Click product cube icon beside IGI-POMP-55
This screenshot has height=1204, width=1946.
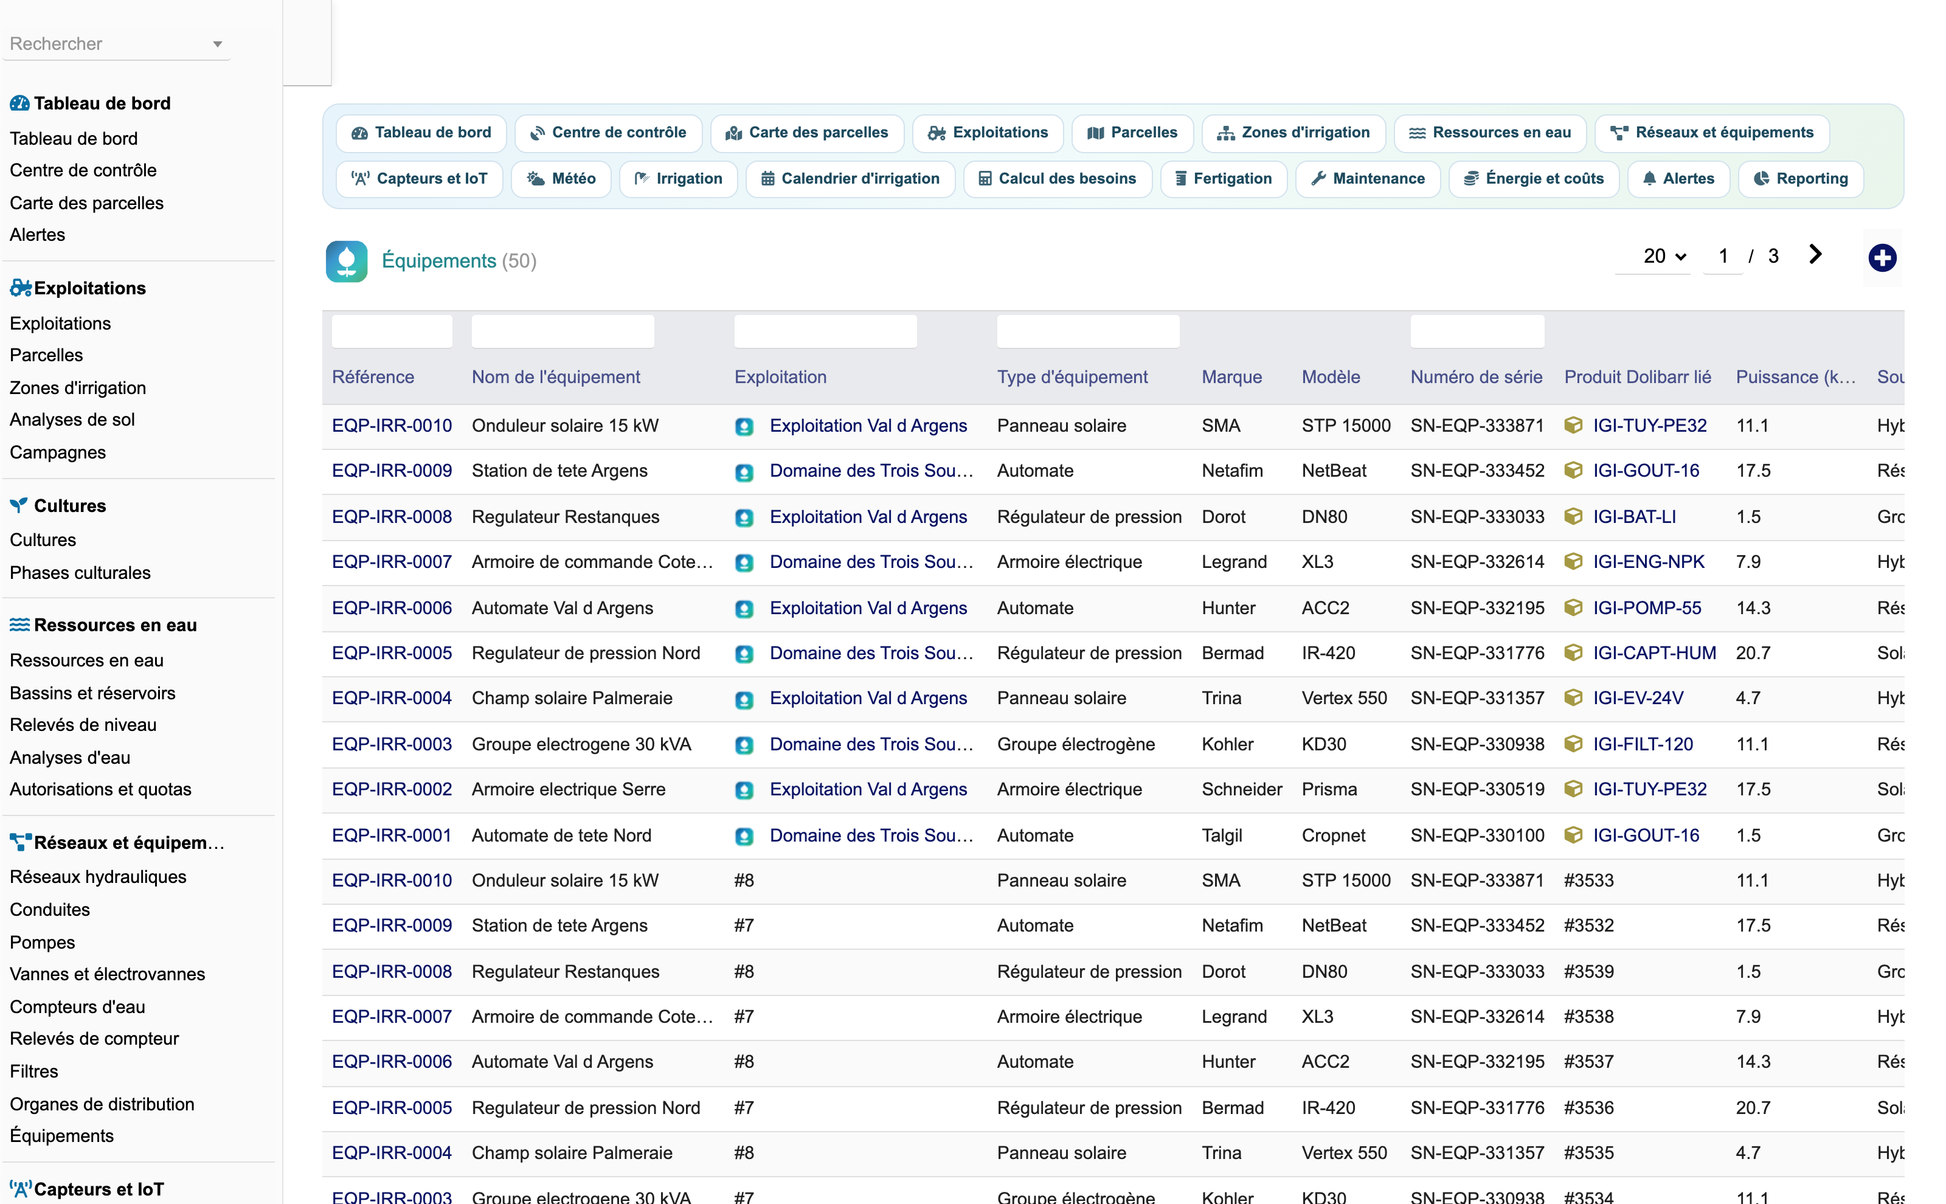click(x=1573, y=608)
